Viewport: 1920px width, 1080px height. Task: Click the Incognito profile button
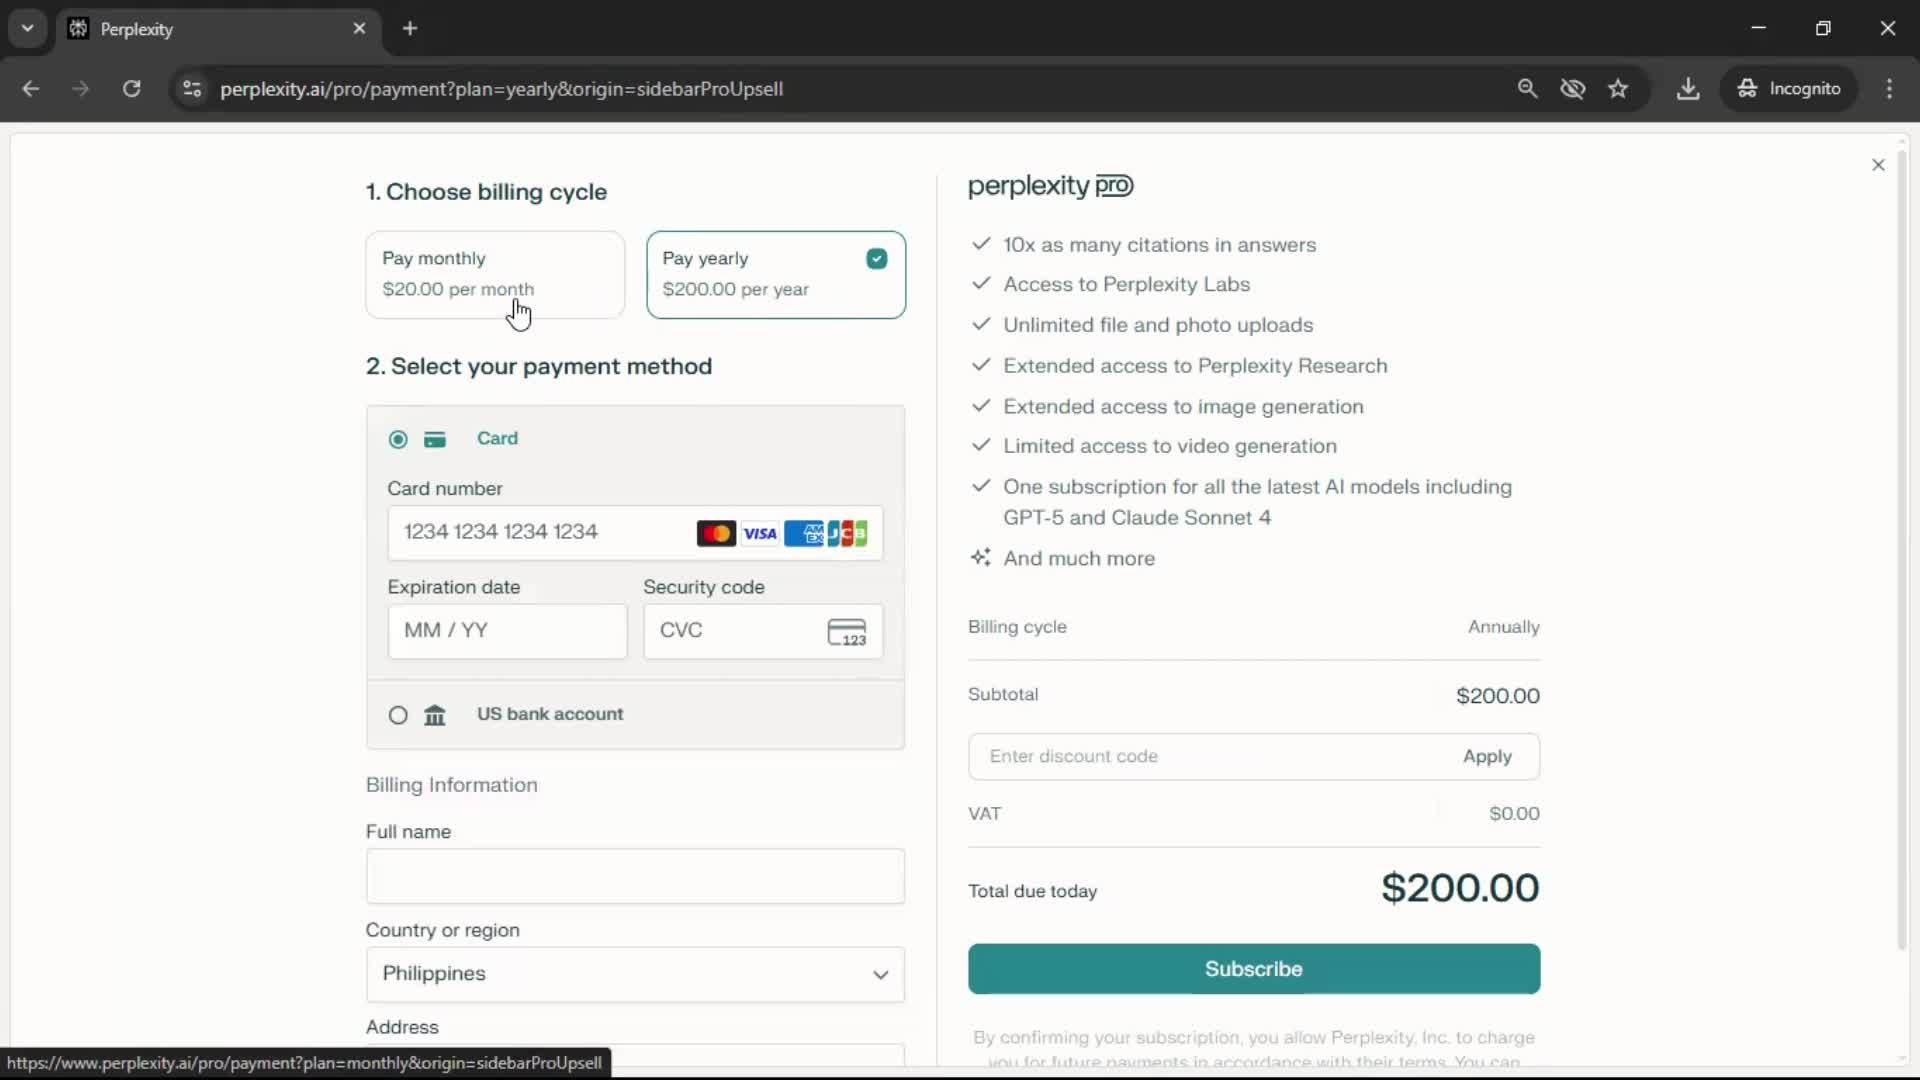click(1789, 89)
